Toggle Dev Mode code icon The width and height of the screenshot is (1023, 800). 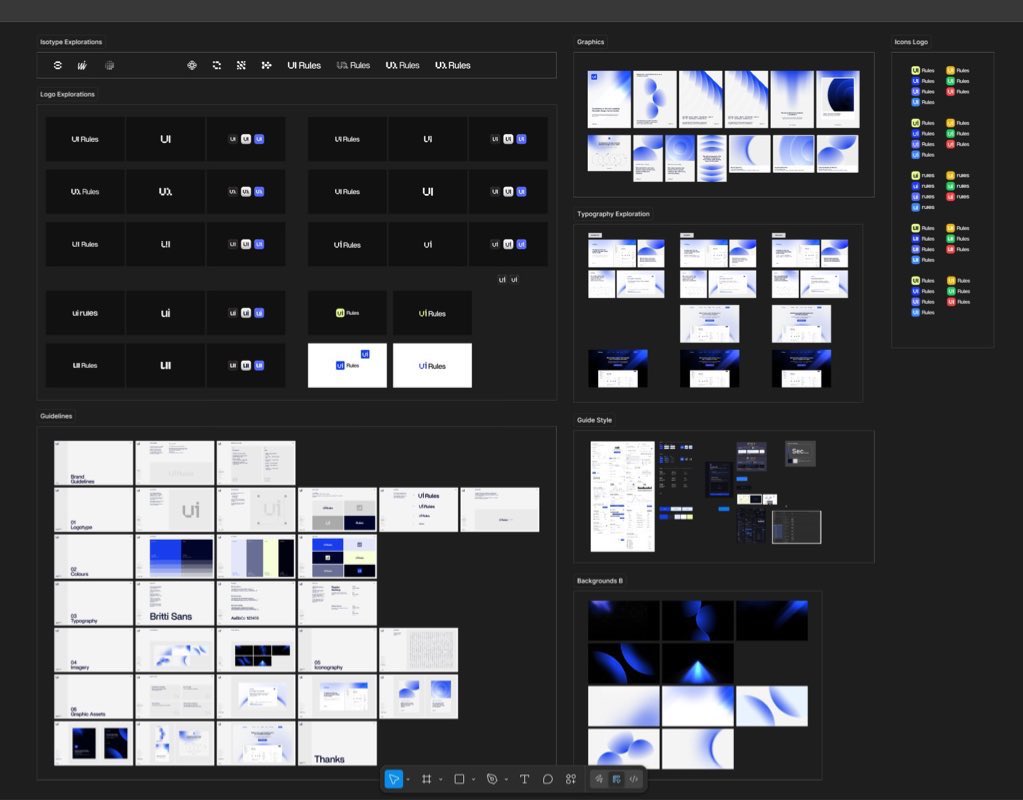tap(634, 779)
